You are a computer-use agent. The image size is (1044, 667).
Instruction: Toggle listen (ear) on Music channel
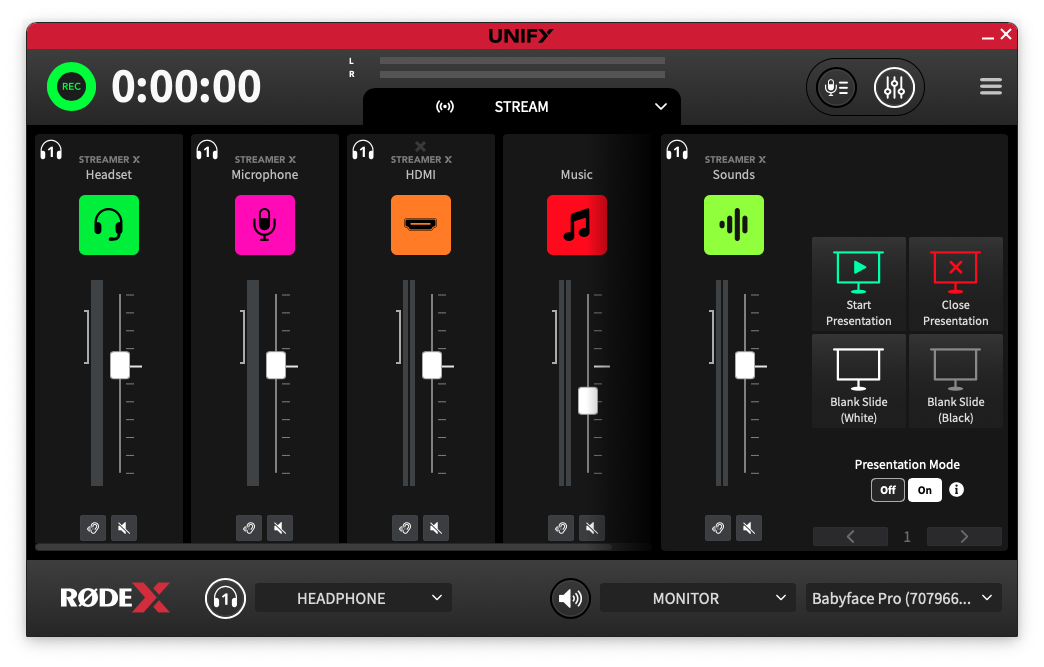[x=561, y=529]
